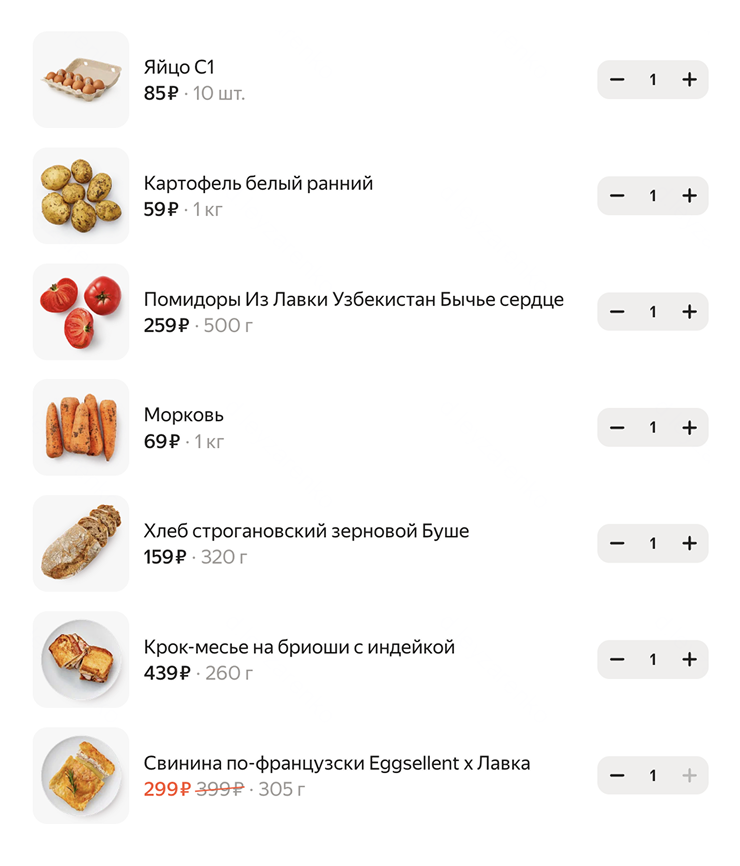This screenshot has height=866, width=740.
Task: Add one more Картофель белый ранний
Action: tap(689, 196)
